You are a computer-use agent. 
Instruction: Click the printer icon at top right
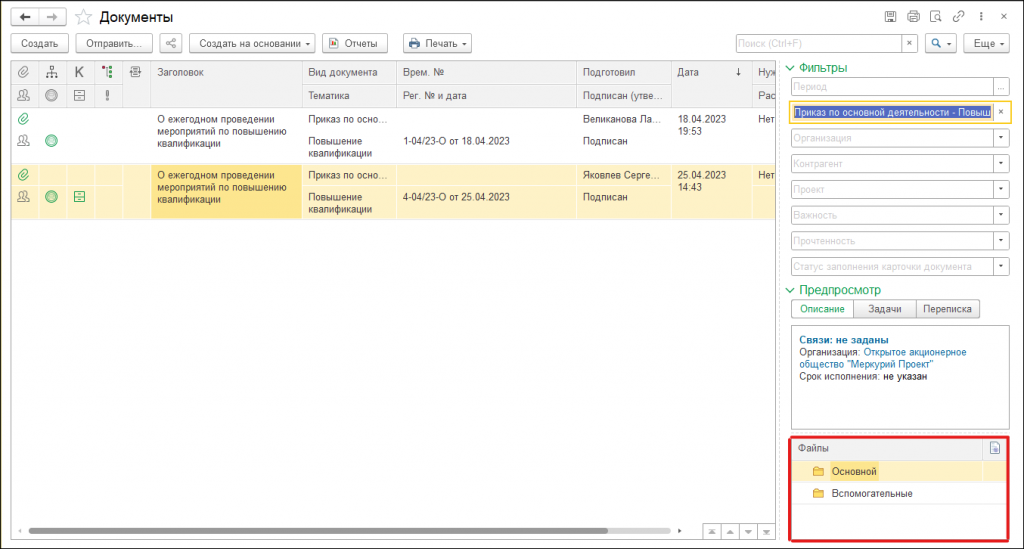click(x=913, y=17)
